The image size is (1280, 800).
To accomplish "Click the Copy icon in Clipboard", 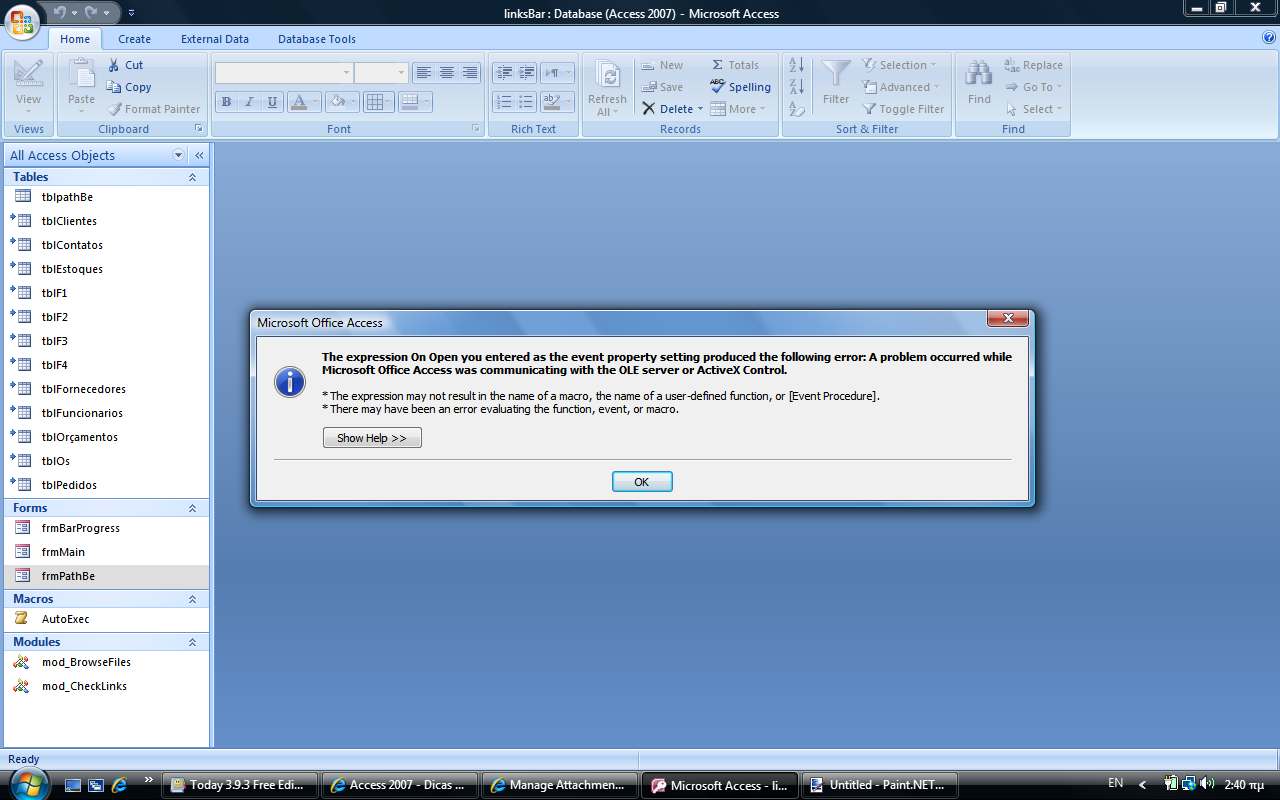I will pyautogui.click(x=114, y=87).
